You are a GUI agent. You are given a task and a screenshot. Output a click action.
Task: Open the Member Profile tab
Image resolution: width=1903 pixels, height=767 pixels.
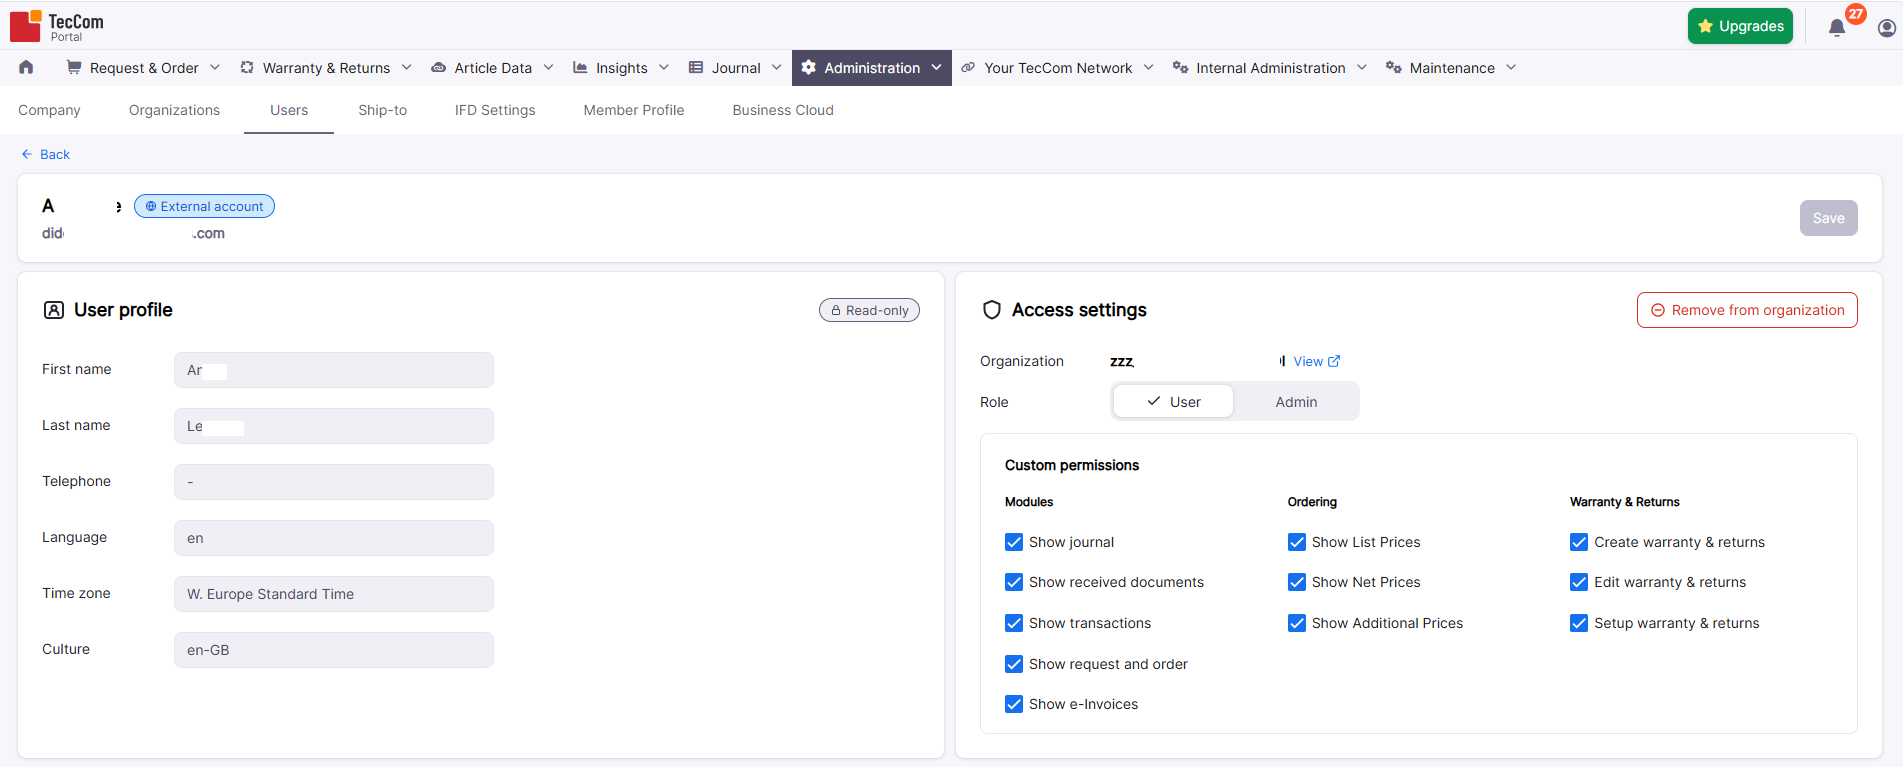point(634,110)
